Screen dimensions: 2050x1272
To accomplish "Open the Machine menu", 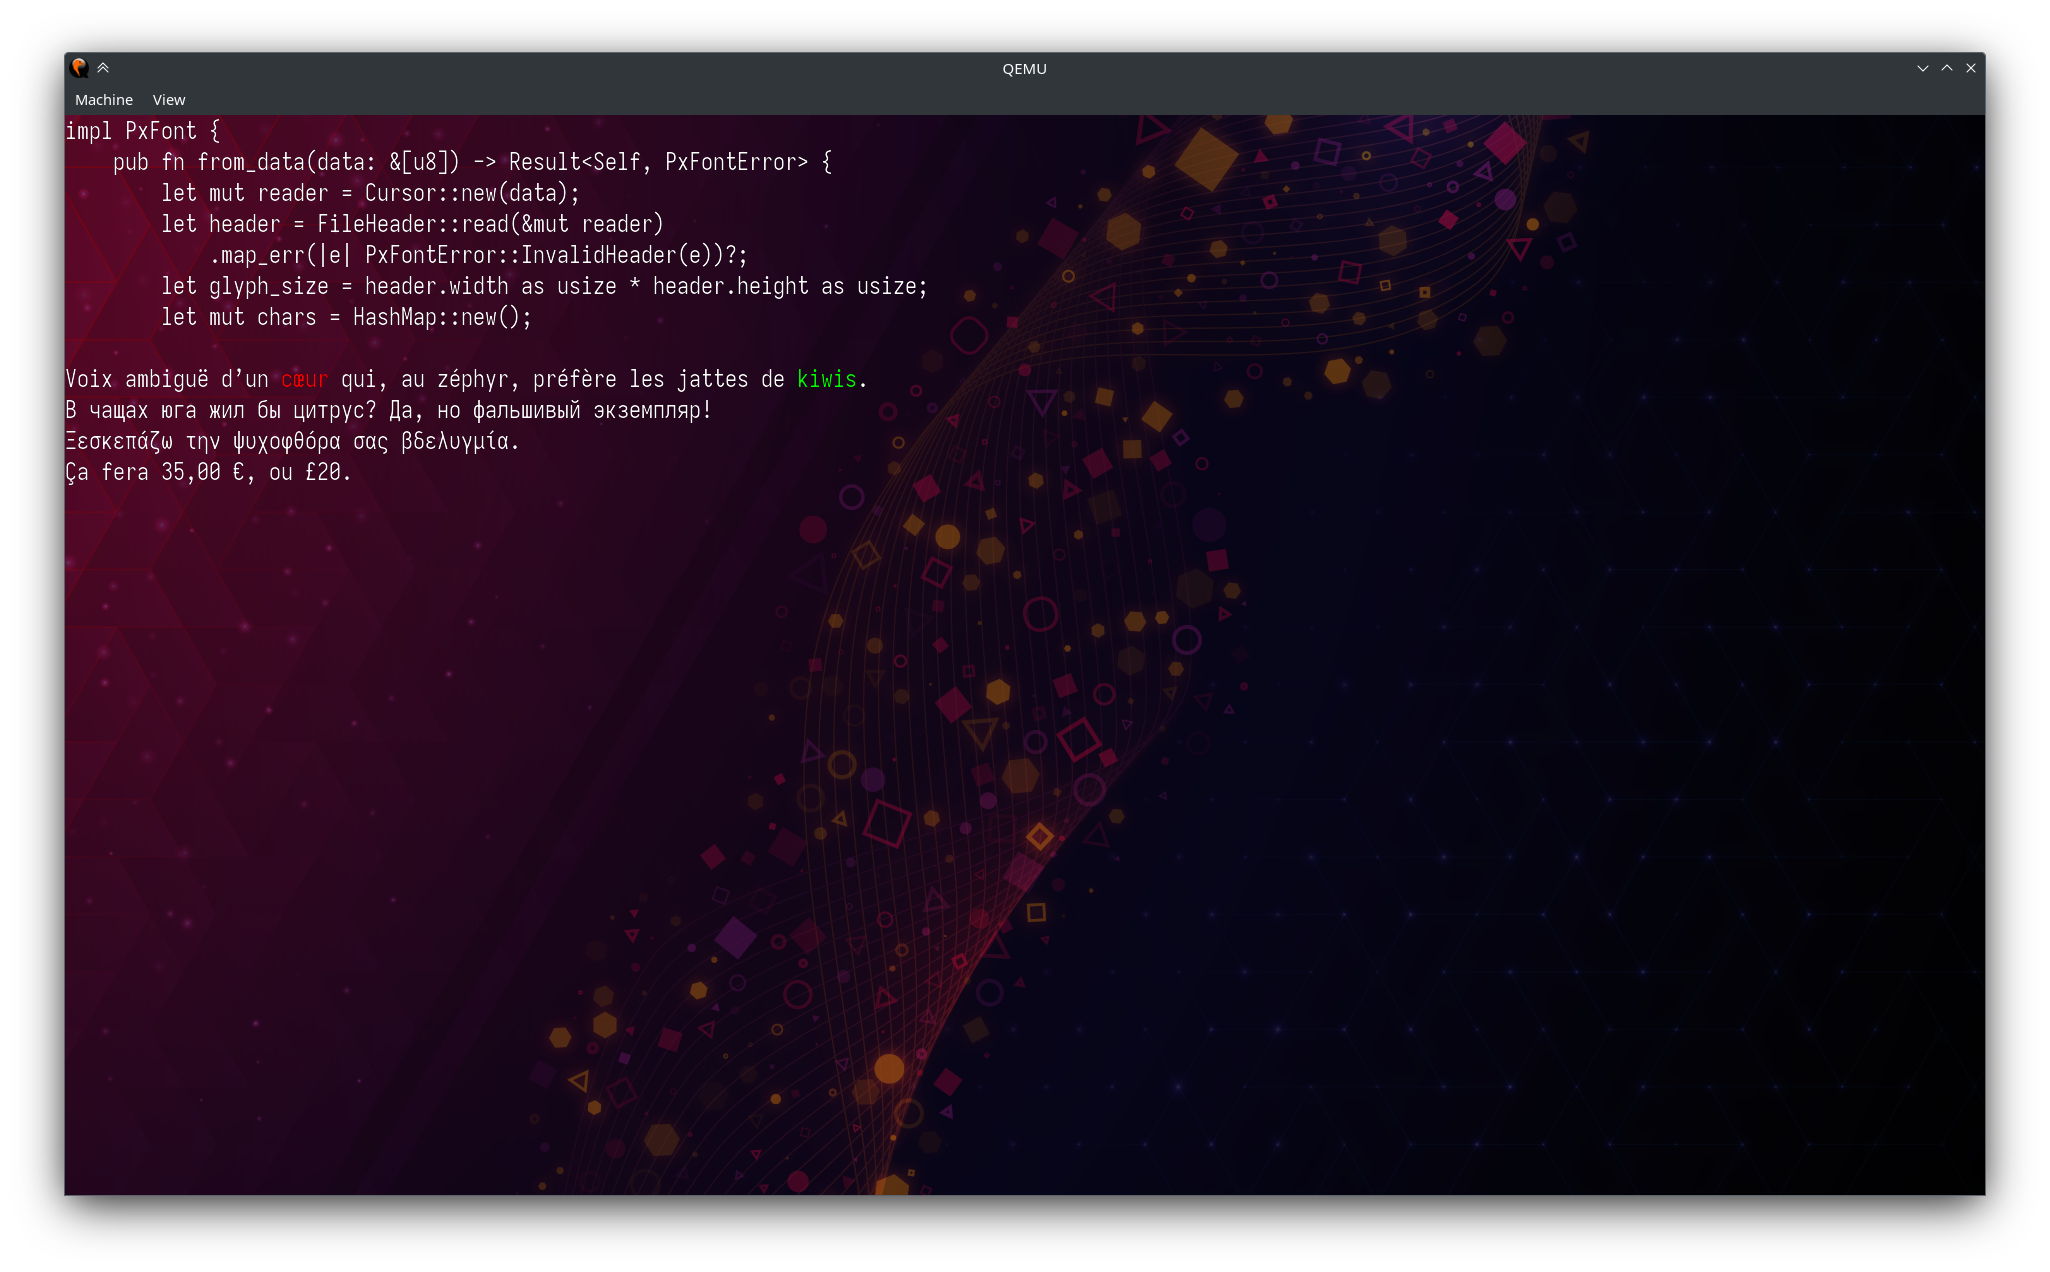I will point(103,100).
